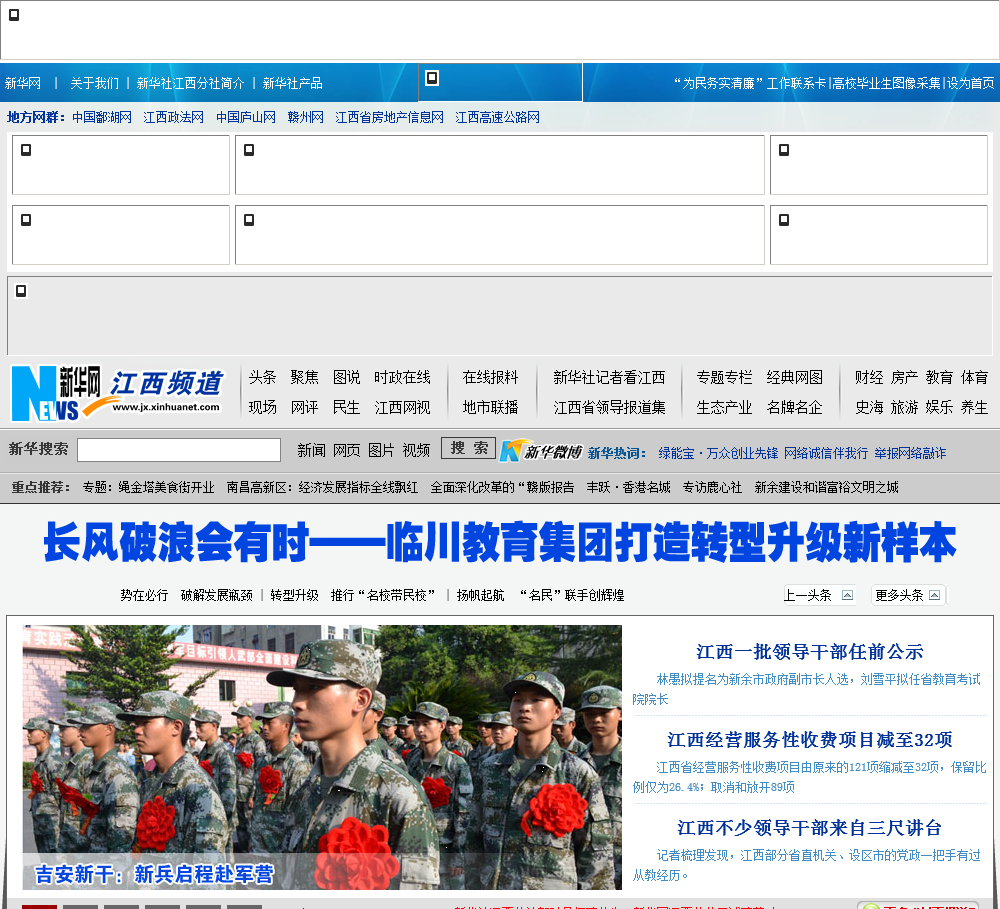Open 财经 channel

tap(869, 377)
